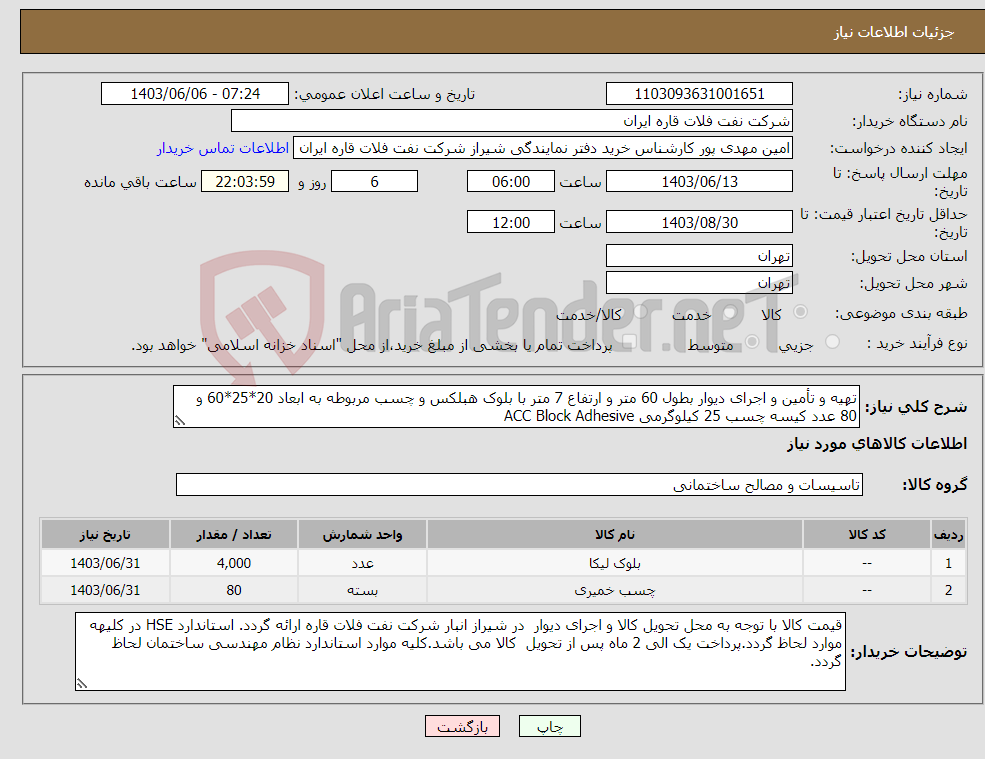Select the جزیی purchase type radio
Screen dimensions: 985x759
(832, 342)
